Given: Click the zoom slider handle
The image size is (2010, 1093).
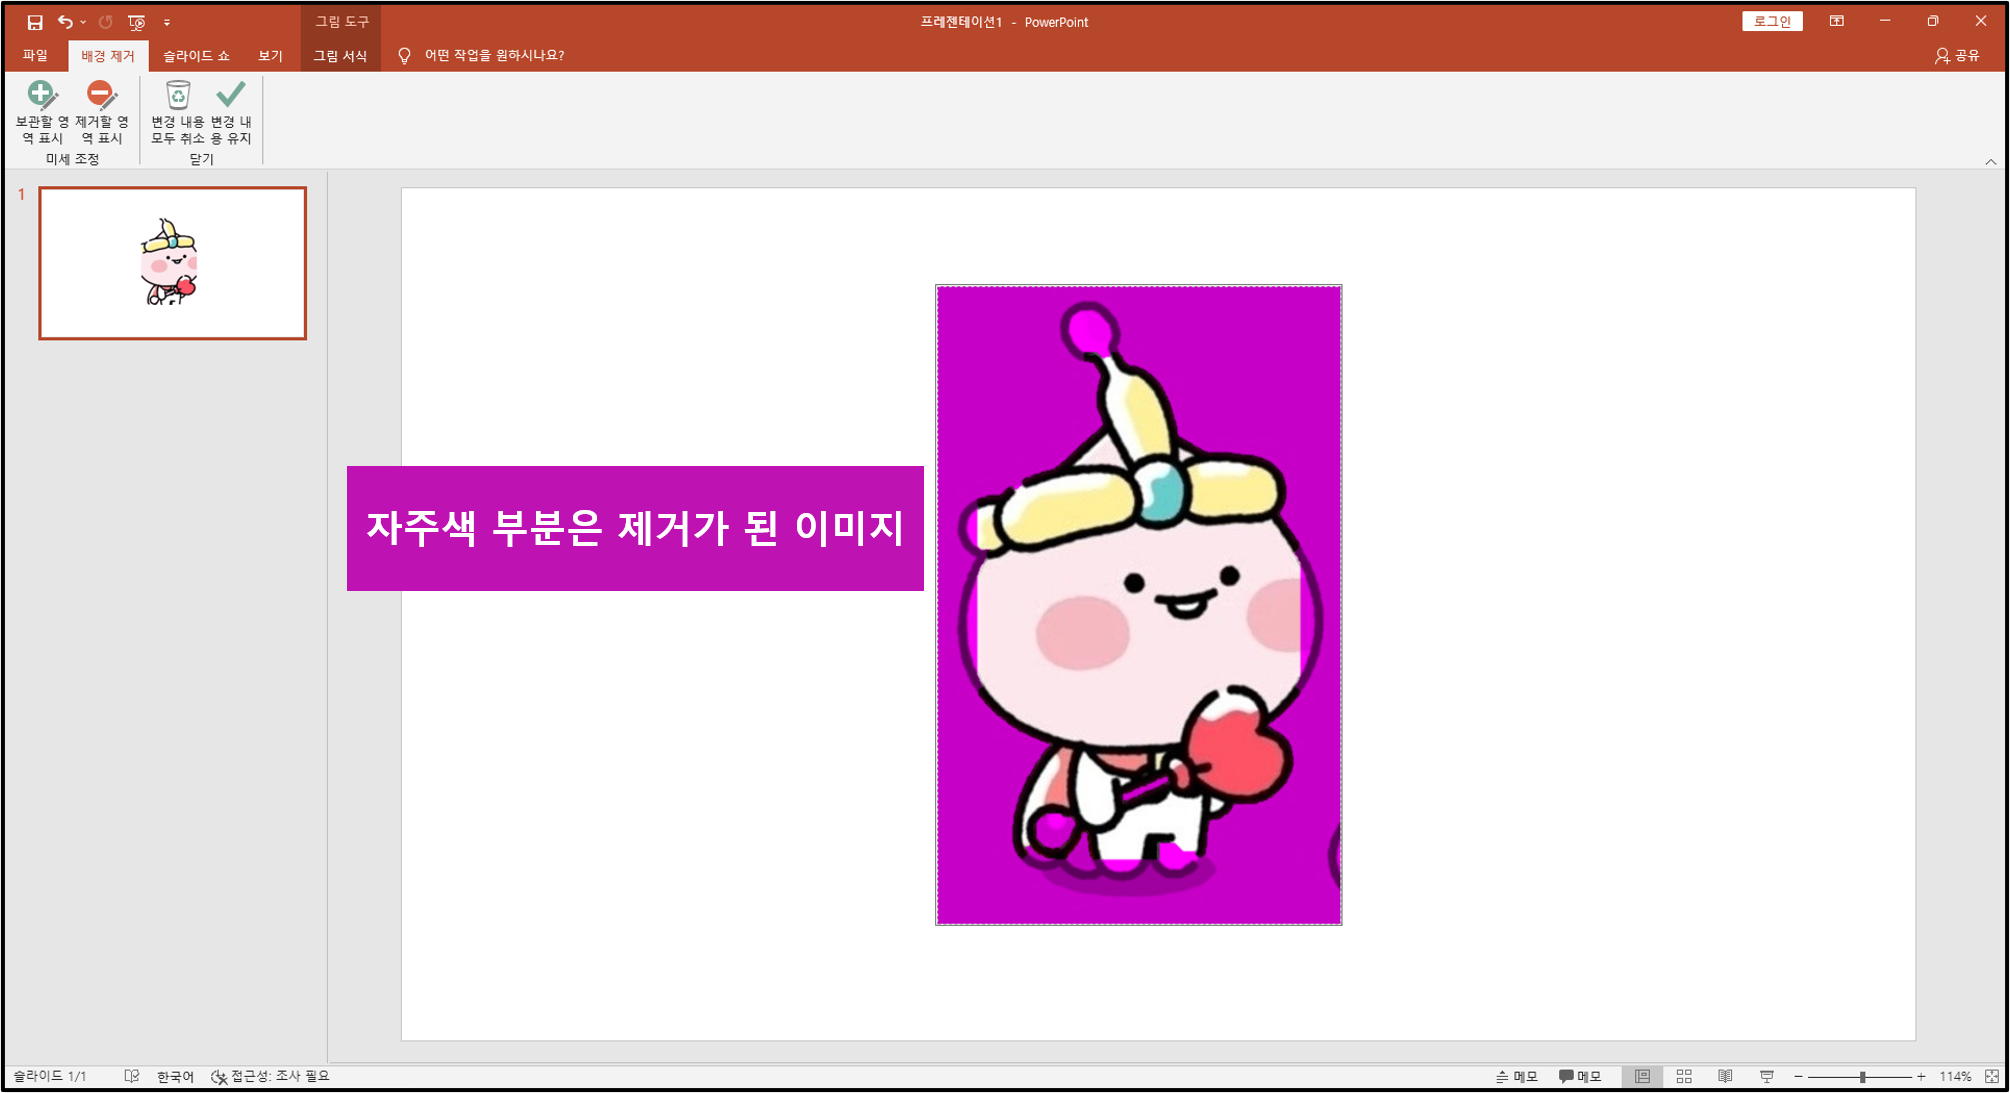Looking at the screenshot, I should pos(1862,1076).
